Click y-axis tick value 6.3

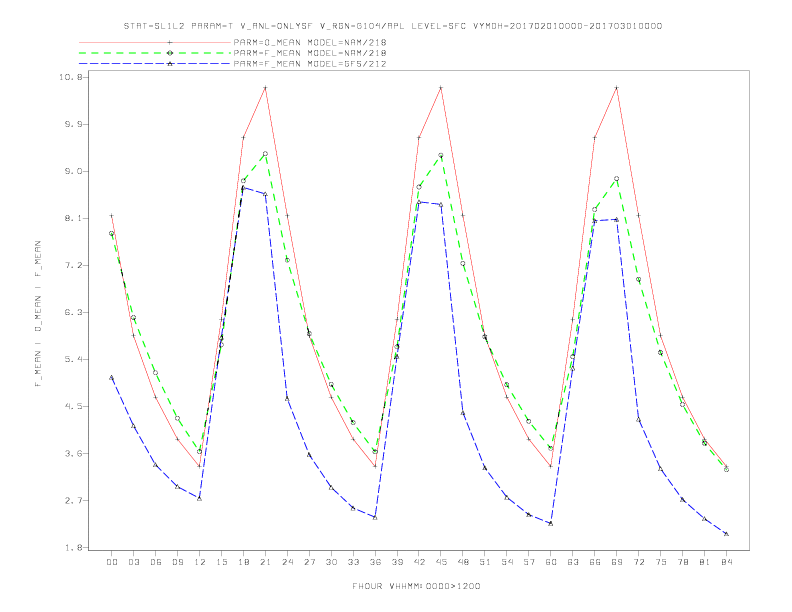[73, 312]
